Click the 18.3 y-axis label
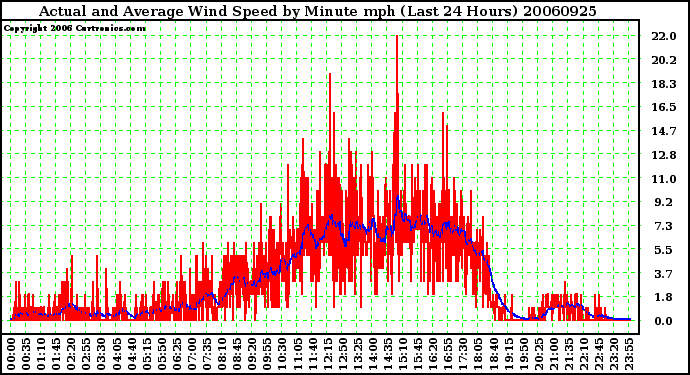 (x=663, y=84)
